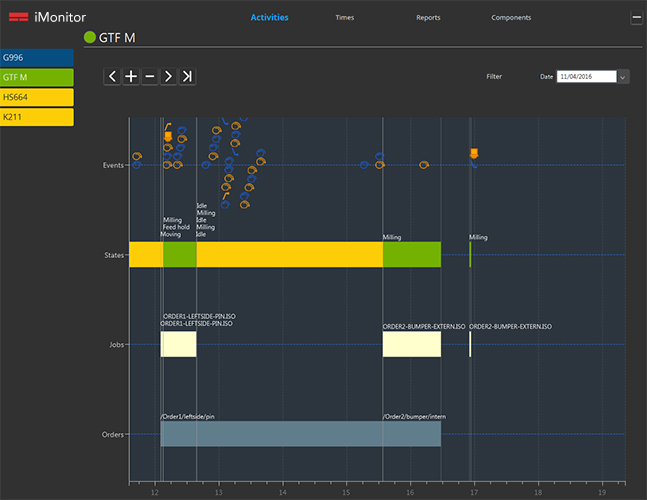Click the ORDER2-BUMPER-EXTERN.ISO job block
This screenshot has height=500, width=647.
(x=411, y=344)
